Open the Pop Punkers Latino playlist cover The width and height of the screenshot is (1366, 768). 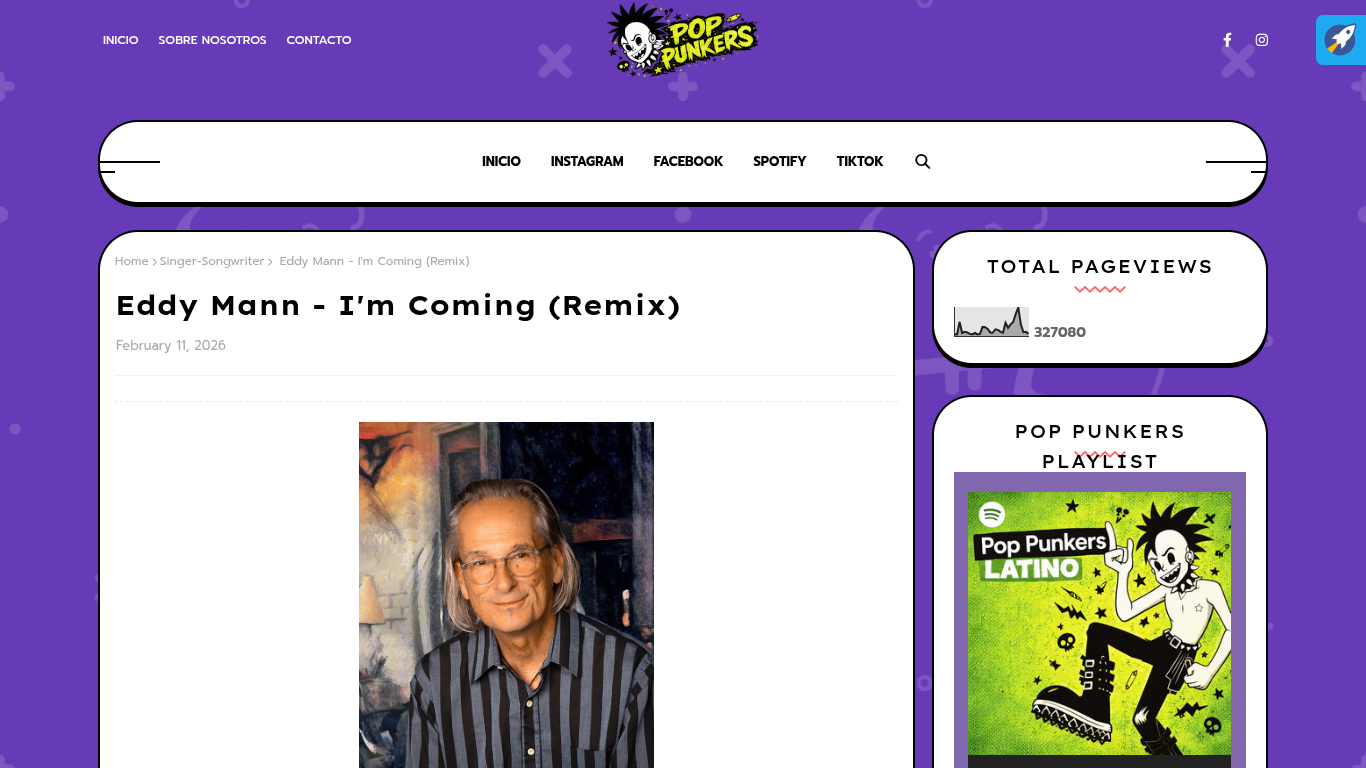pyautogui.click(x=1100, y=620)
